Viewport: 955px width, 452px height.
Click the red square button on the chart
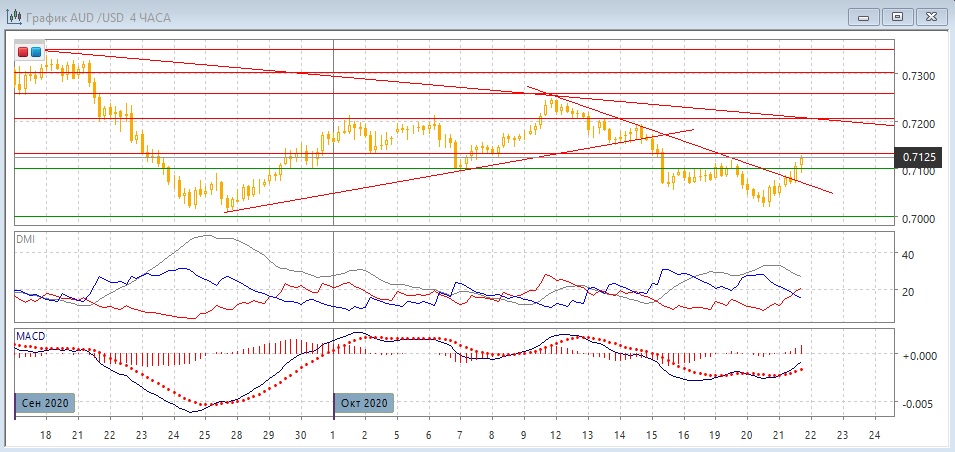pyautogui.click(x=23, y=52)
